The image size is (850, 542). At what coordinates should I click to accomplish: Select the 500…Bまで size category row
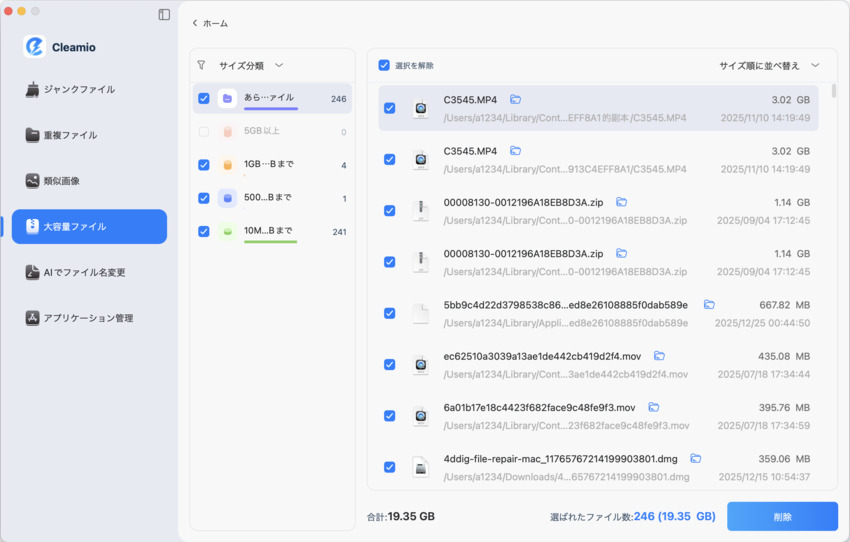(270, 198)
